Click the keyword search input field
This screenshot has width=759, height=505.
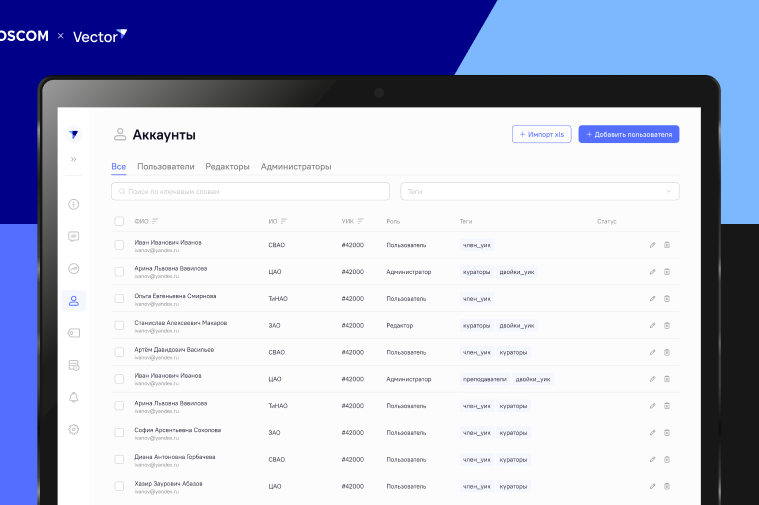(x=250, y=191)
